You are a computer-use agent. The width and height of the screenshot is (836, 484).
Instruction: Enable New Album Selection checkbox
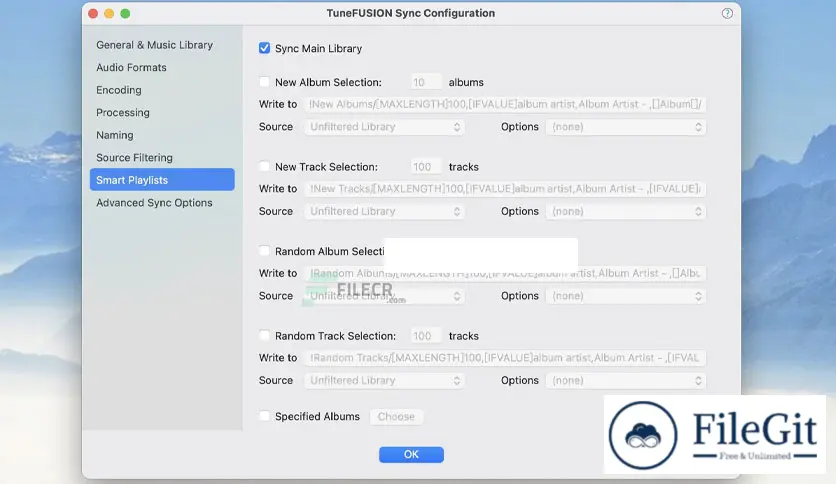point(264,82)
